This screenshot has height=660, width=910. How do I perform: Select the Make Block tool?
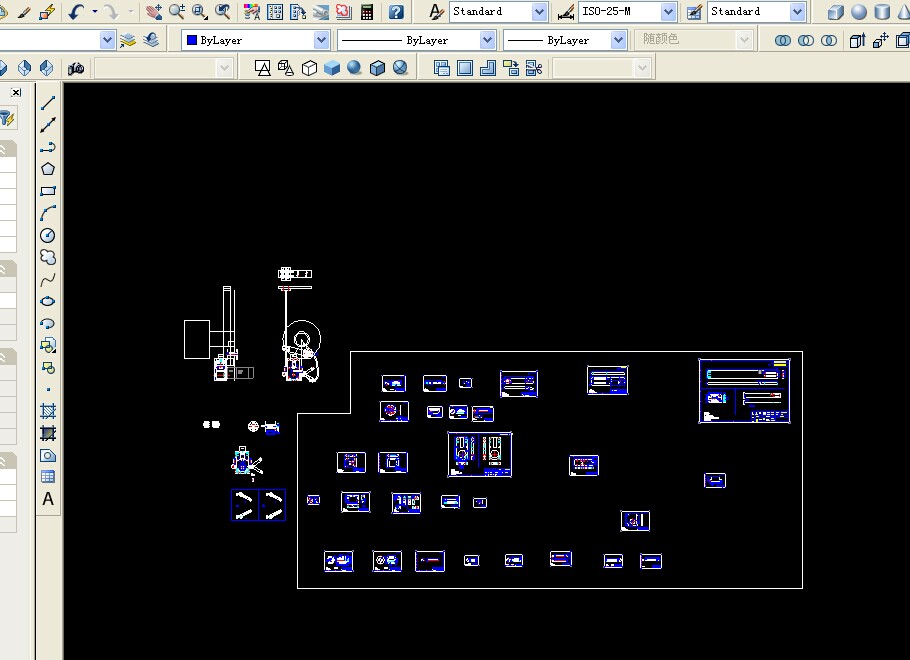pos(48,367)
